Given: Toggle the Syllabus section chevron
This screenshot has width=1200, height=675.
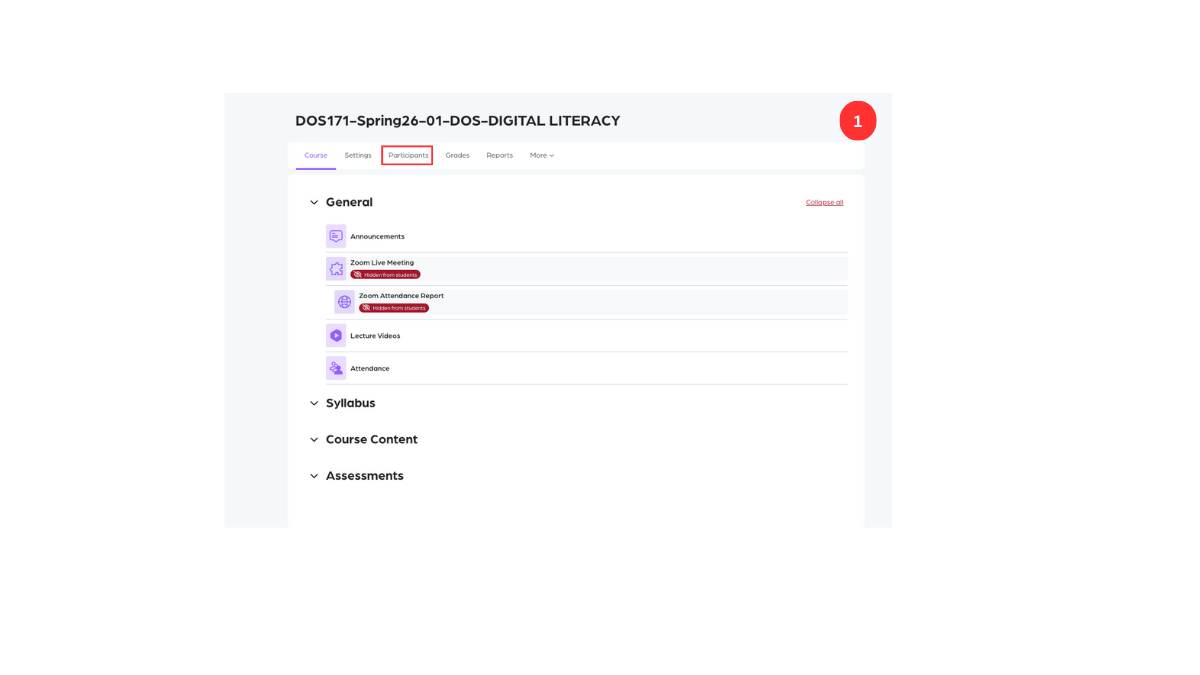Looking at the screenshot, I should tap(314, 404).
